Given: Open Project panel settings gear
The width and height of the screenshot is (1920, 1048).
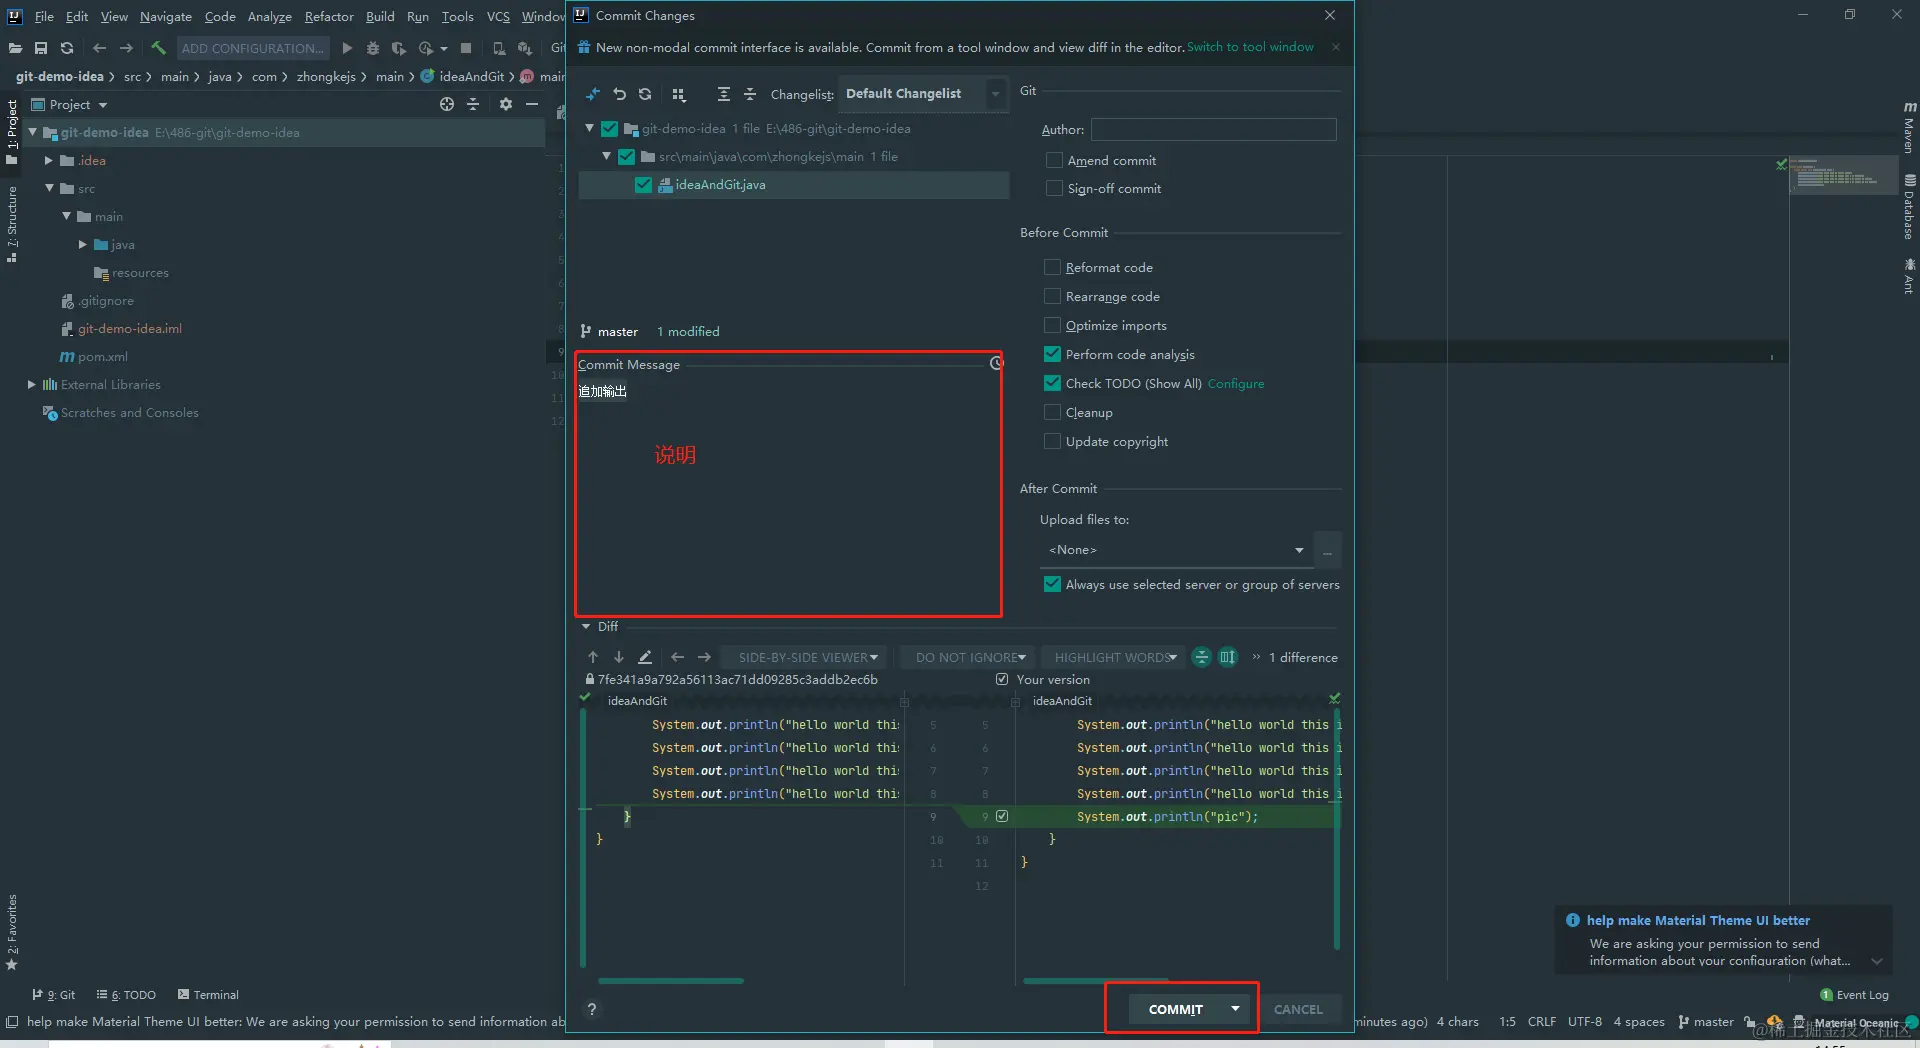Looking at the screenshot, I should [x=506, y=104].
